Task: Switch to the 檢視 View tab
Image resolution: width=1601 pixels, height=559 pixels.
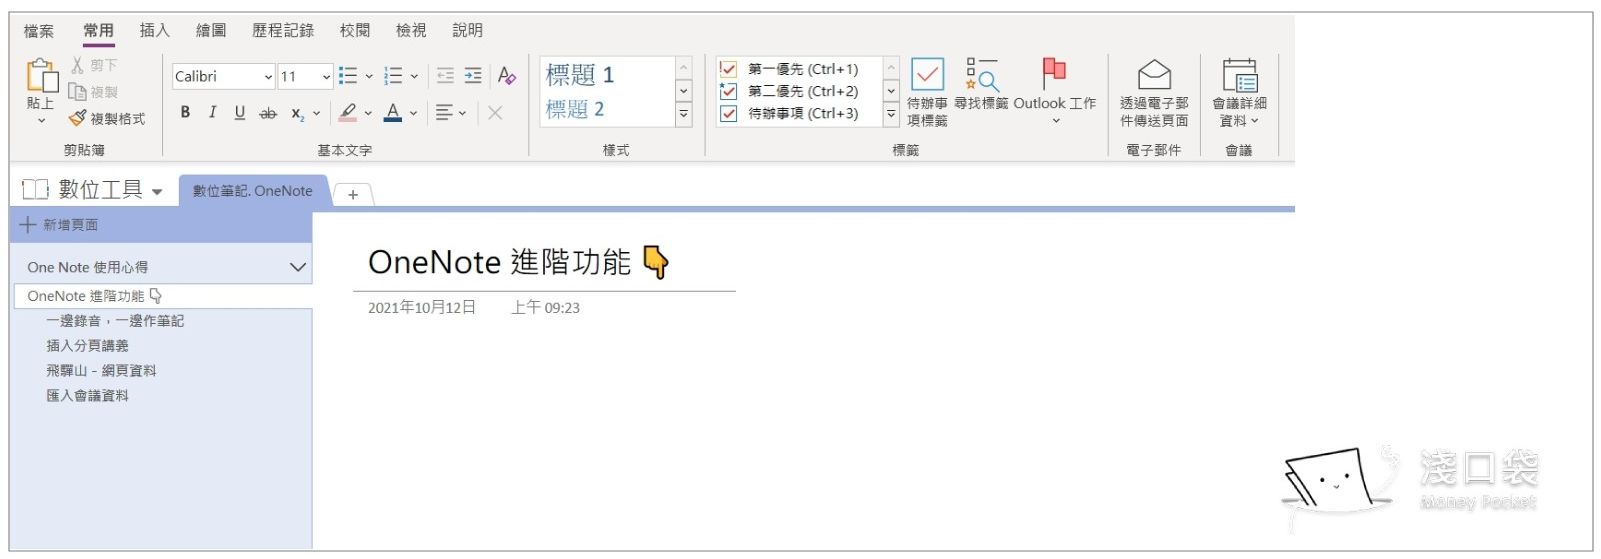Action: (x=411, y=31)
